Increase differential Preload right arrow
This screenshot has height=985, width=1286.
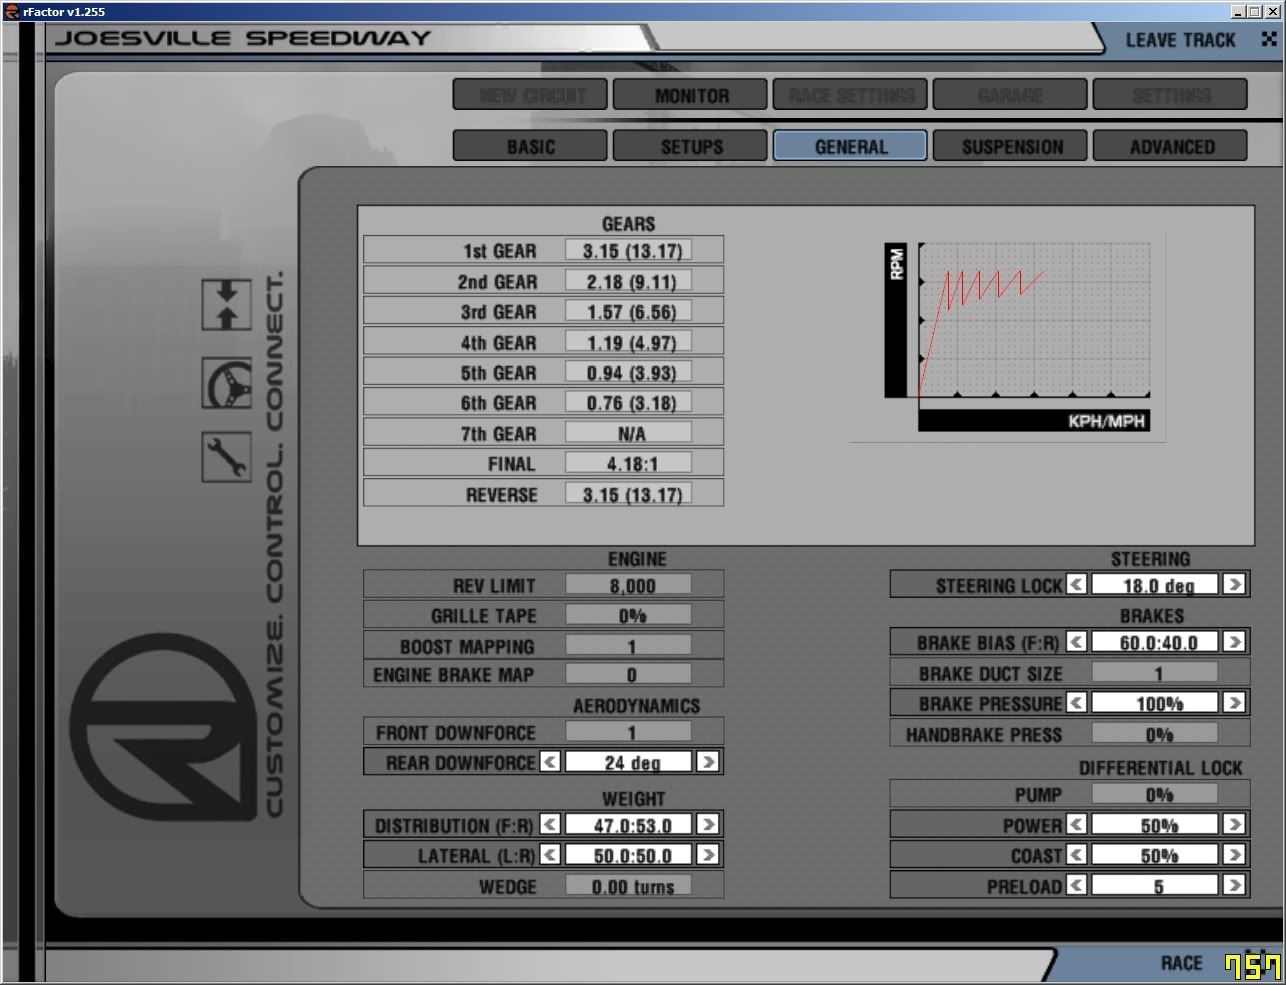click(1234, 885)
